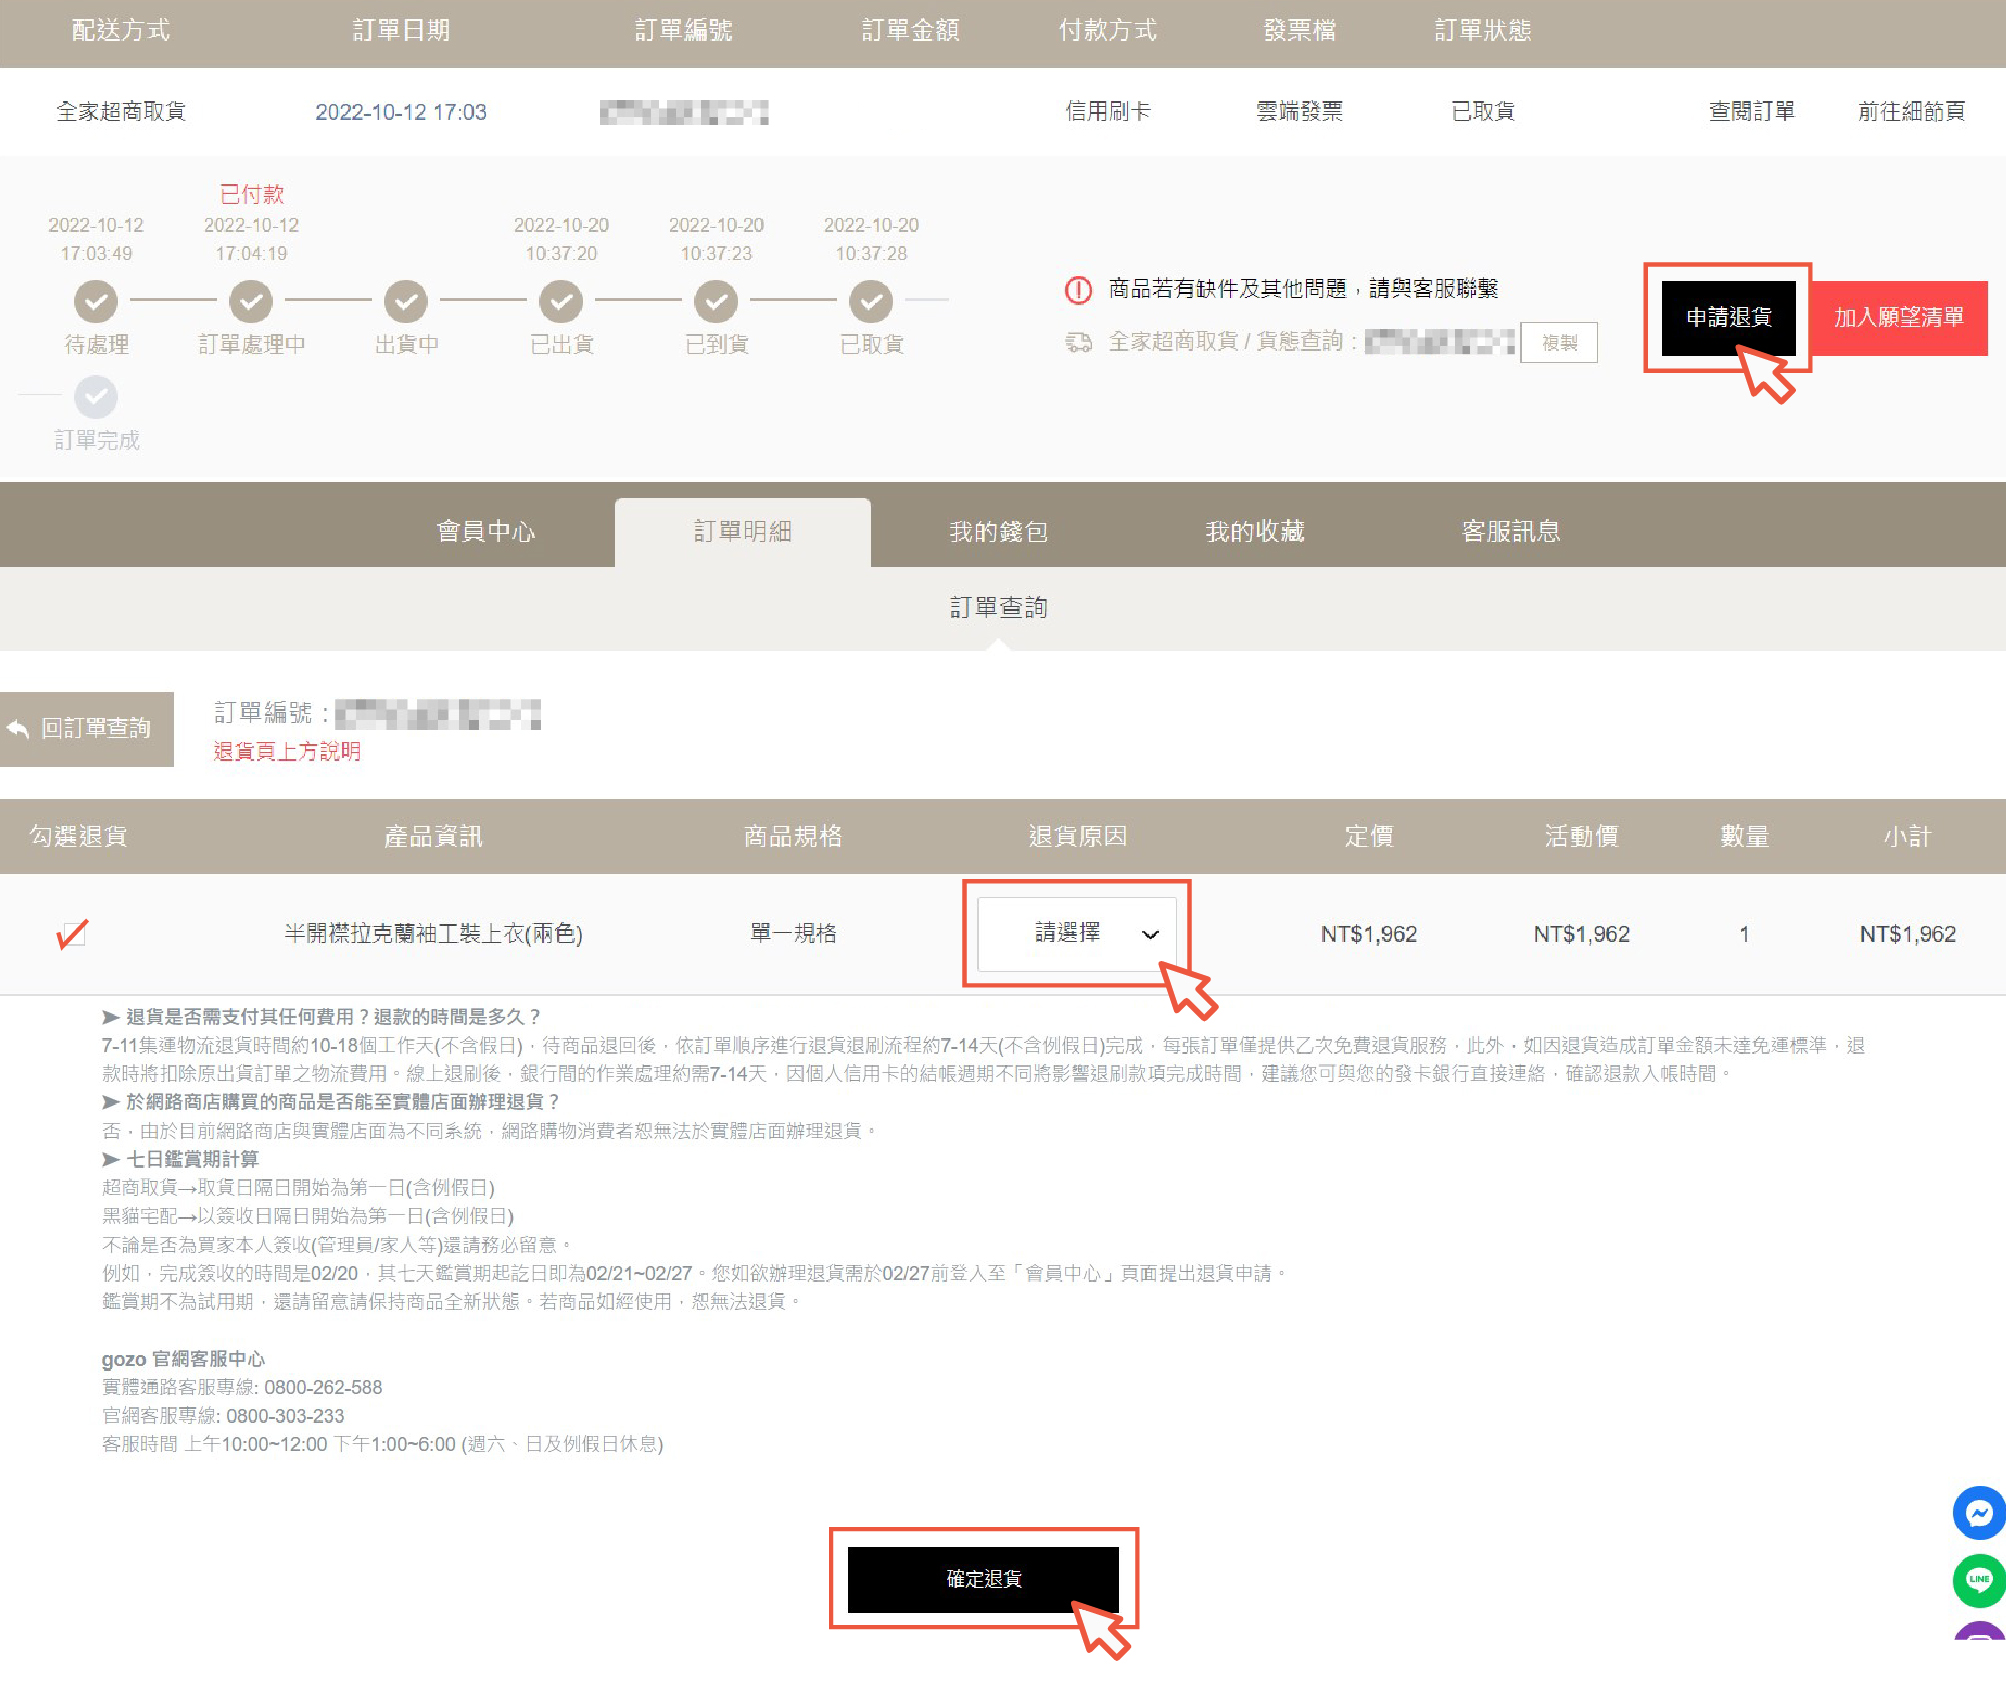Click the 訂單完成 checkmark status circle
Viewport: 2006px width, 1687px height.
96,397
